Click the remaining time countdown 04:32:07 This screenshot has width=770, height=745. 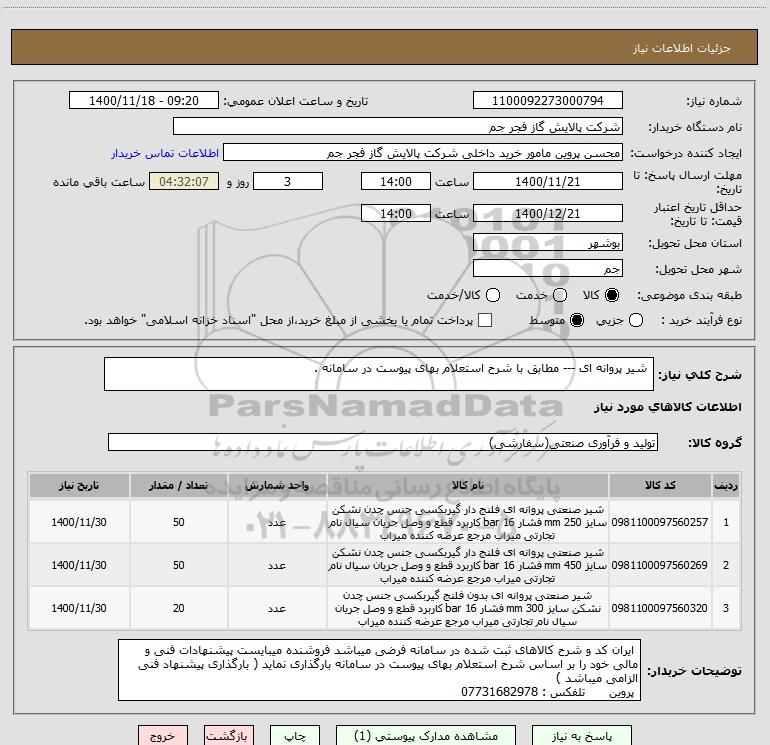[184, 181]
